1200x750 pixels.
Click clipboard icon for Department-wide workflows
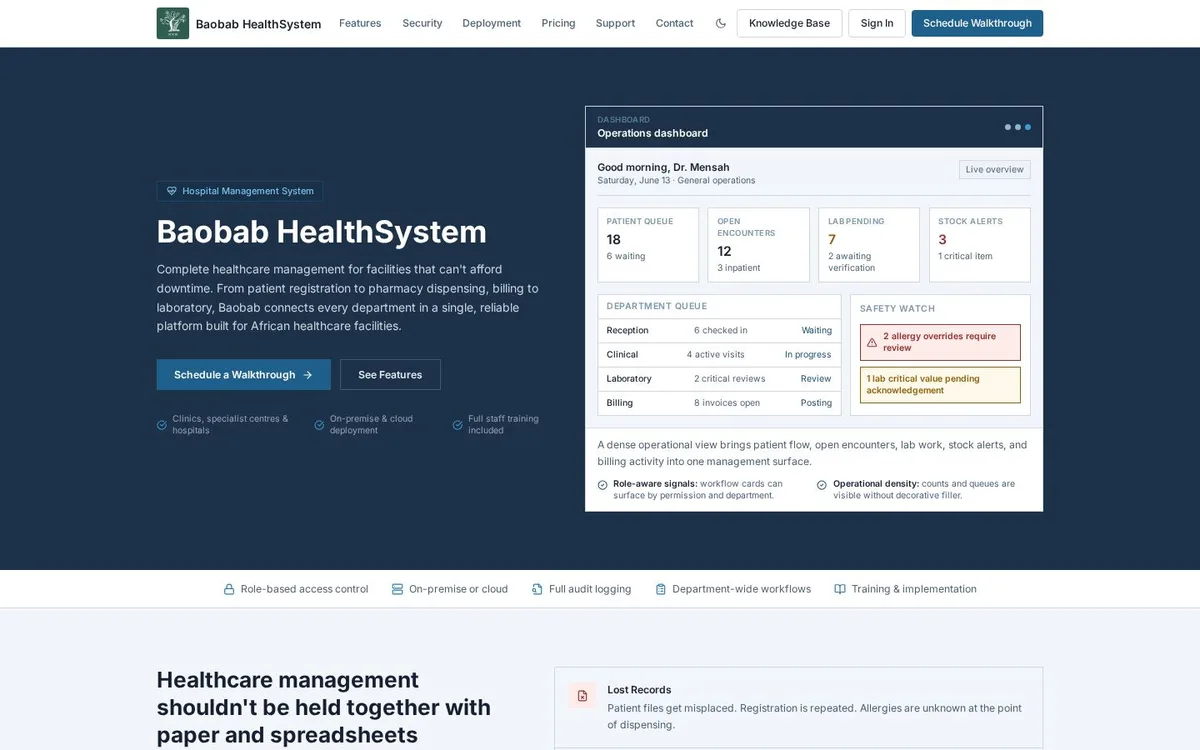pos(661,589)
